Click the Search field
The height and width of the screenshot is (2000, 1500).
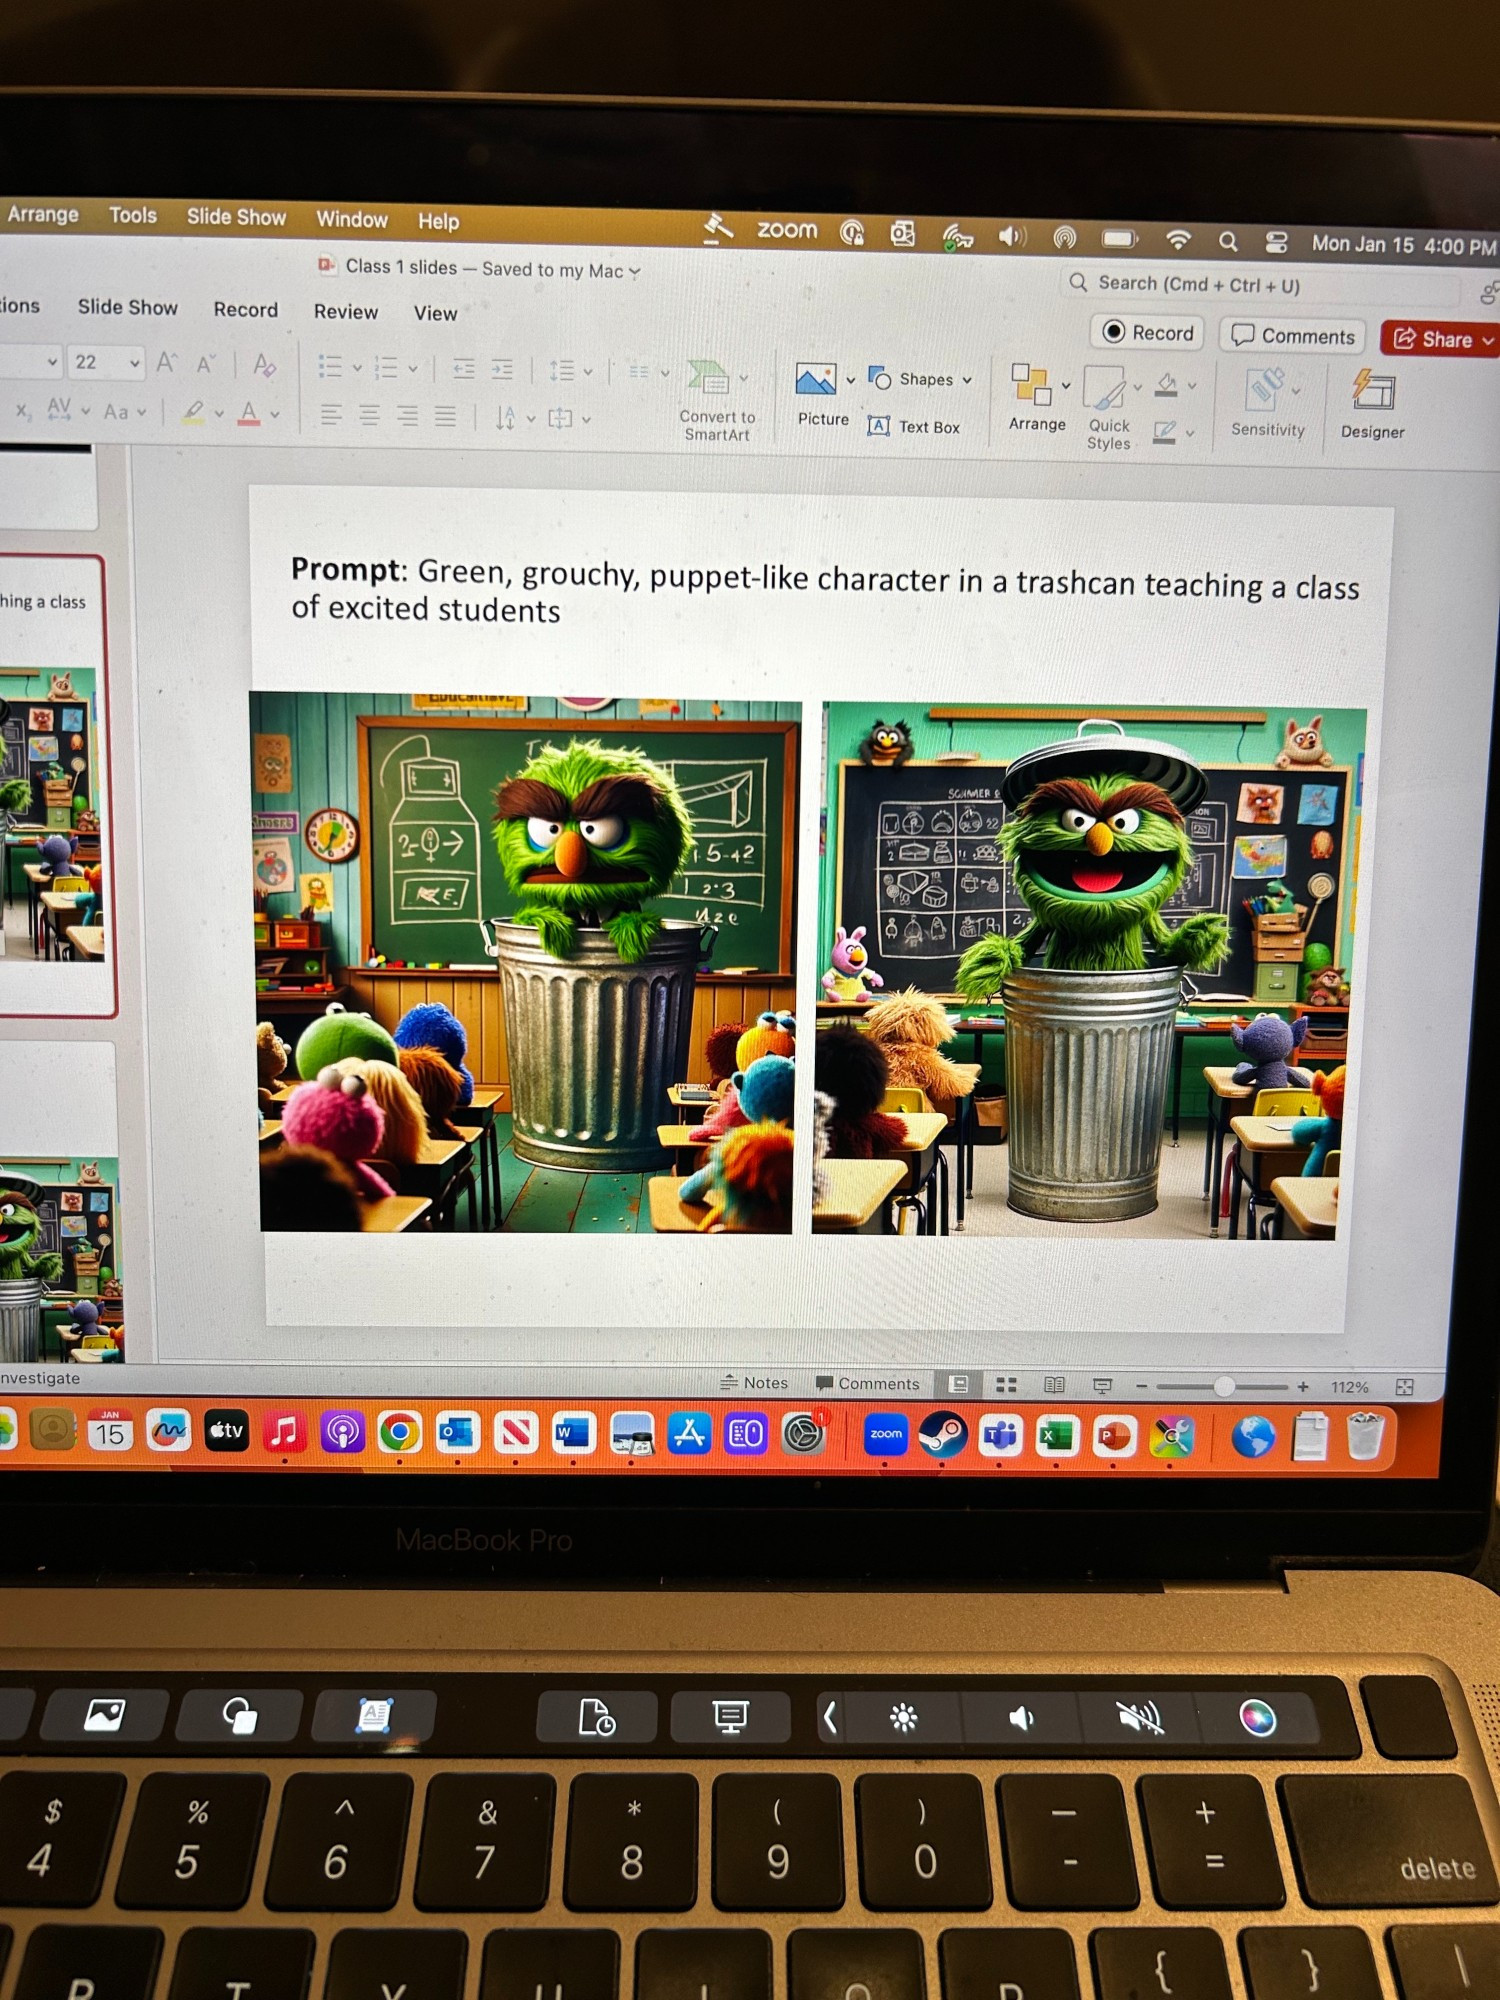pyautogui.click(x=1260, y=285)
